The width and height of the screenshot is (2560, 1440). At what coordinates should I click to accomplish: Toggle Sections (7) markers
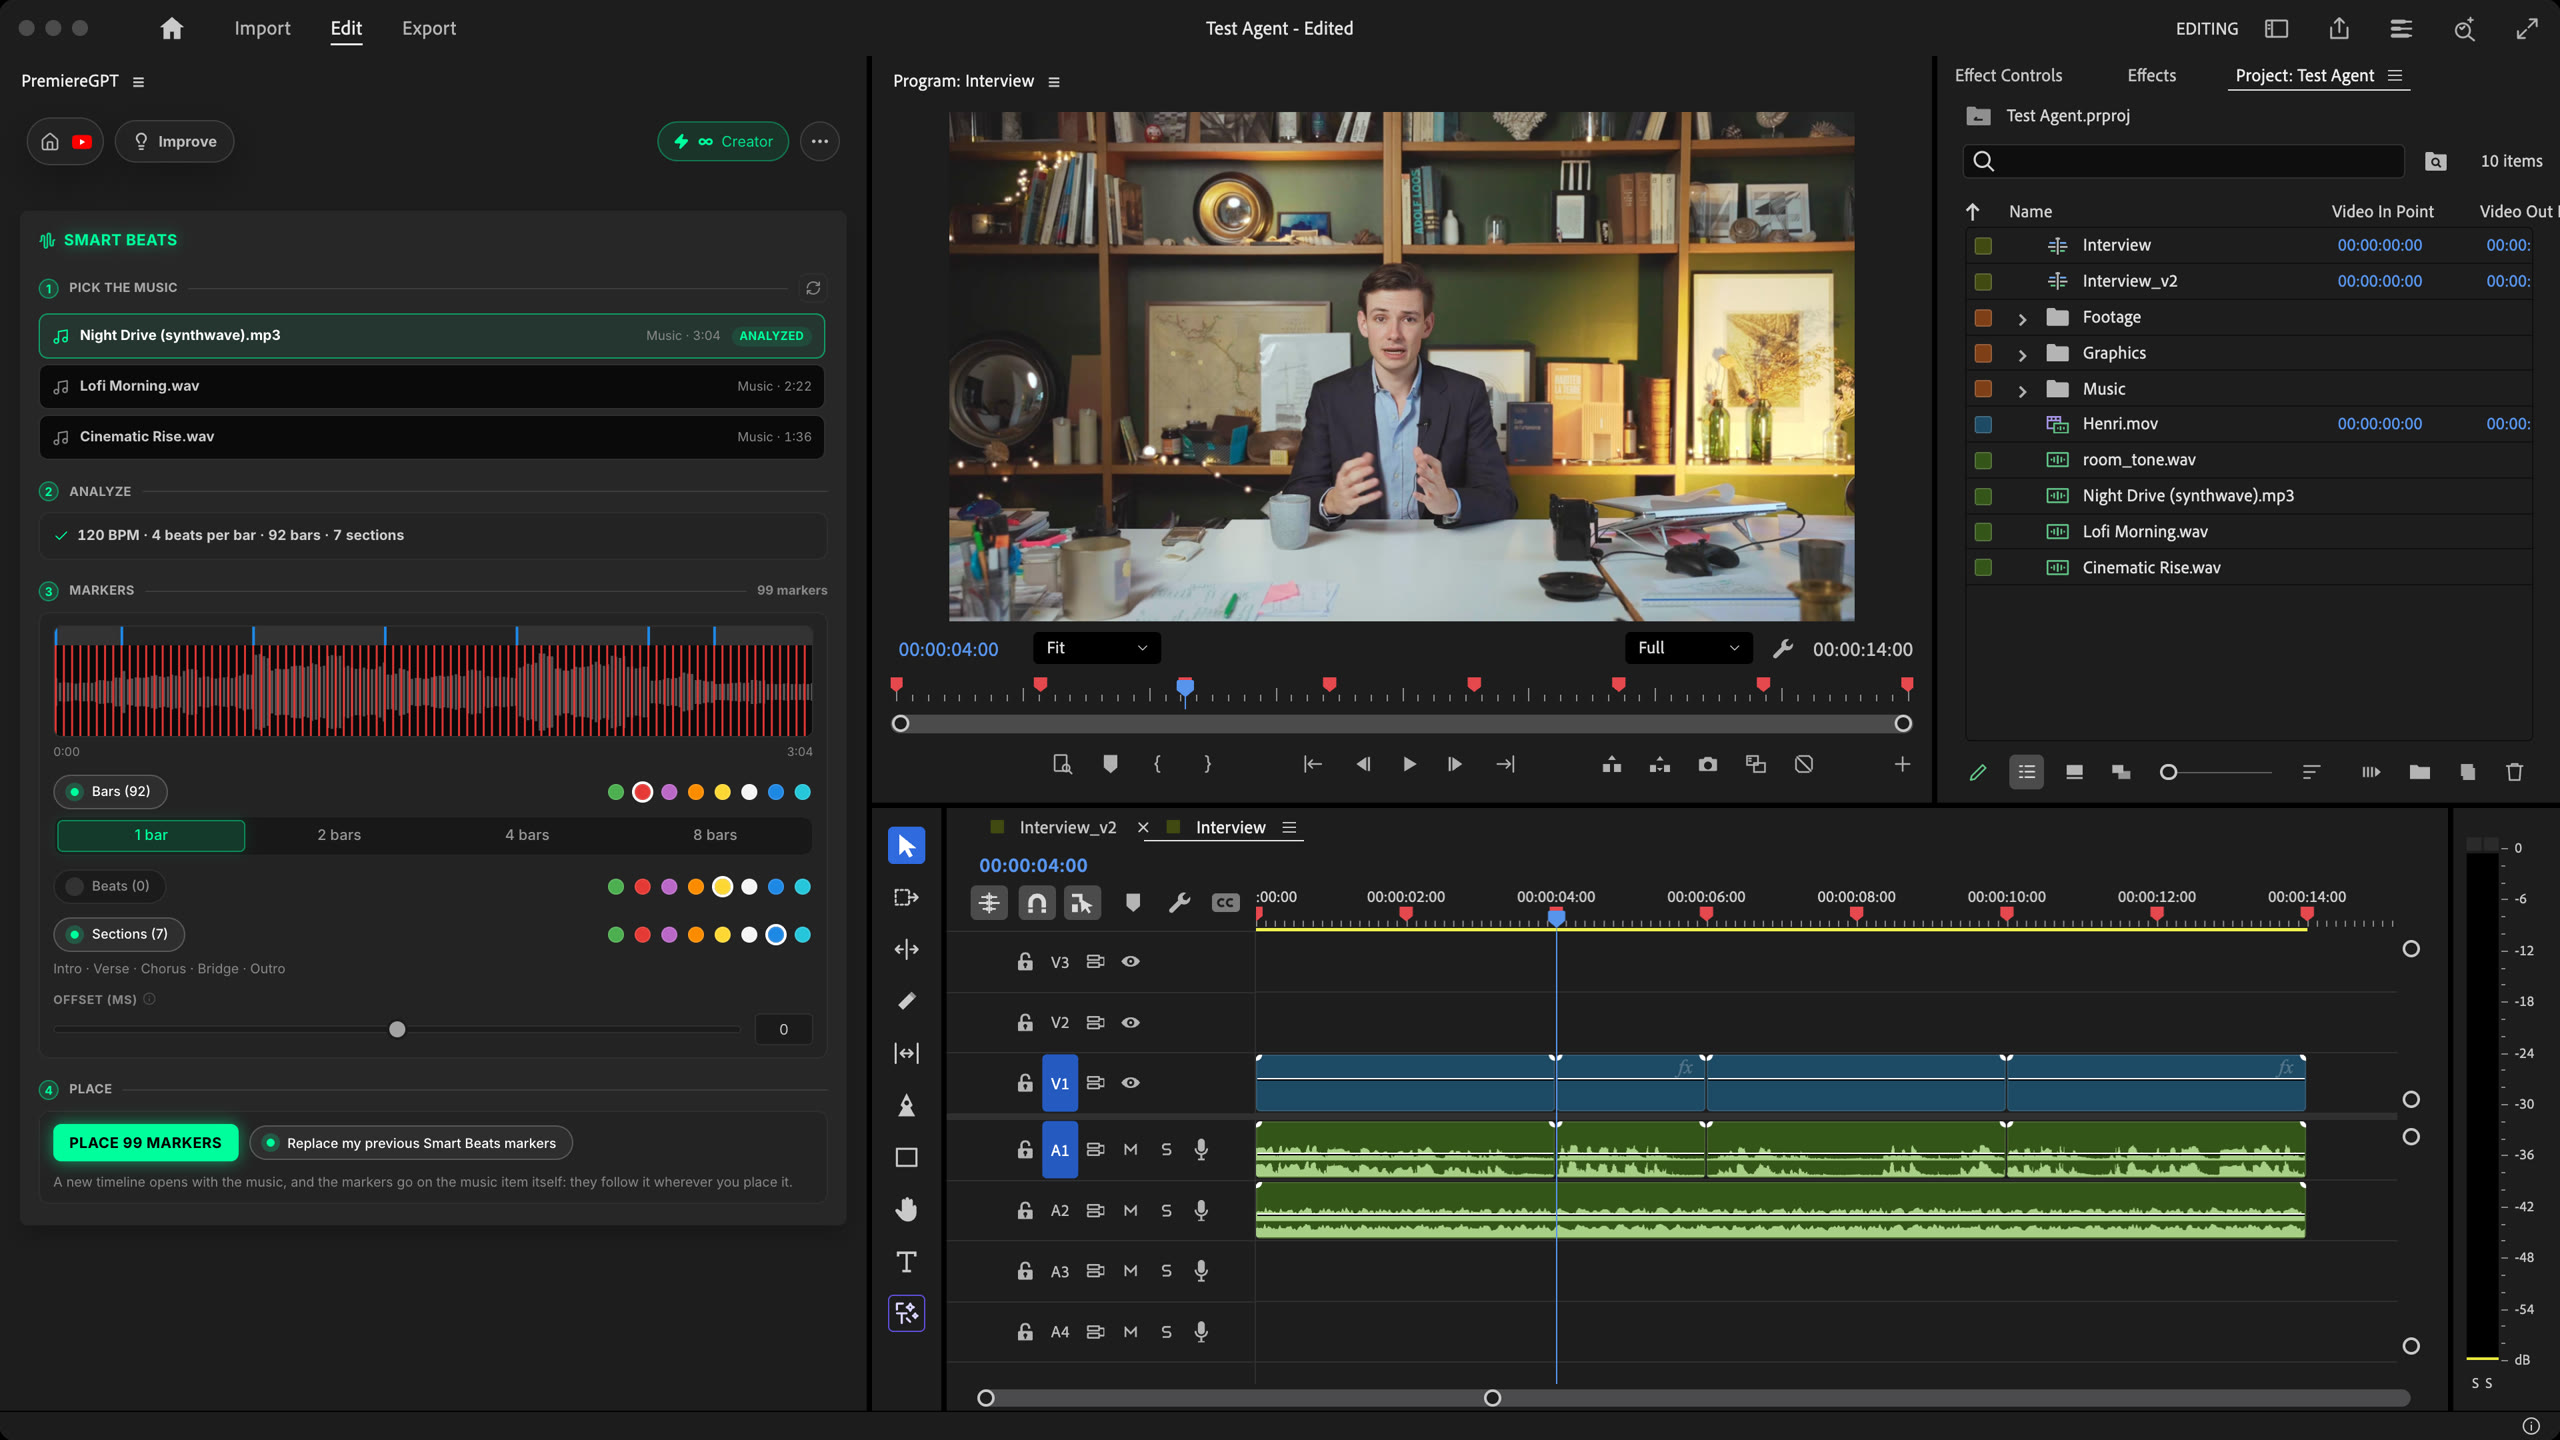click(119, 934)
